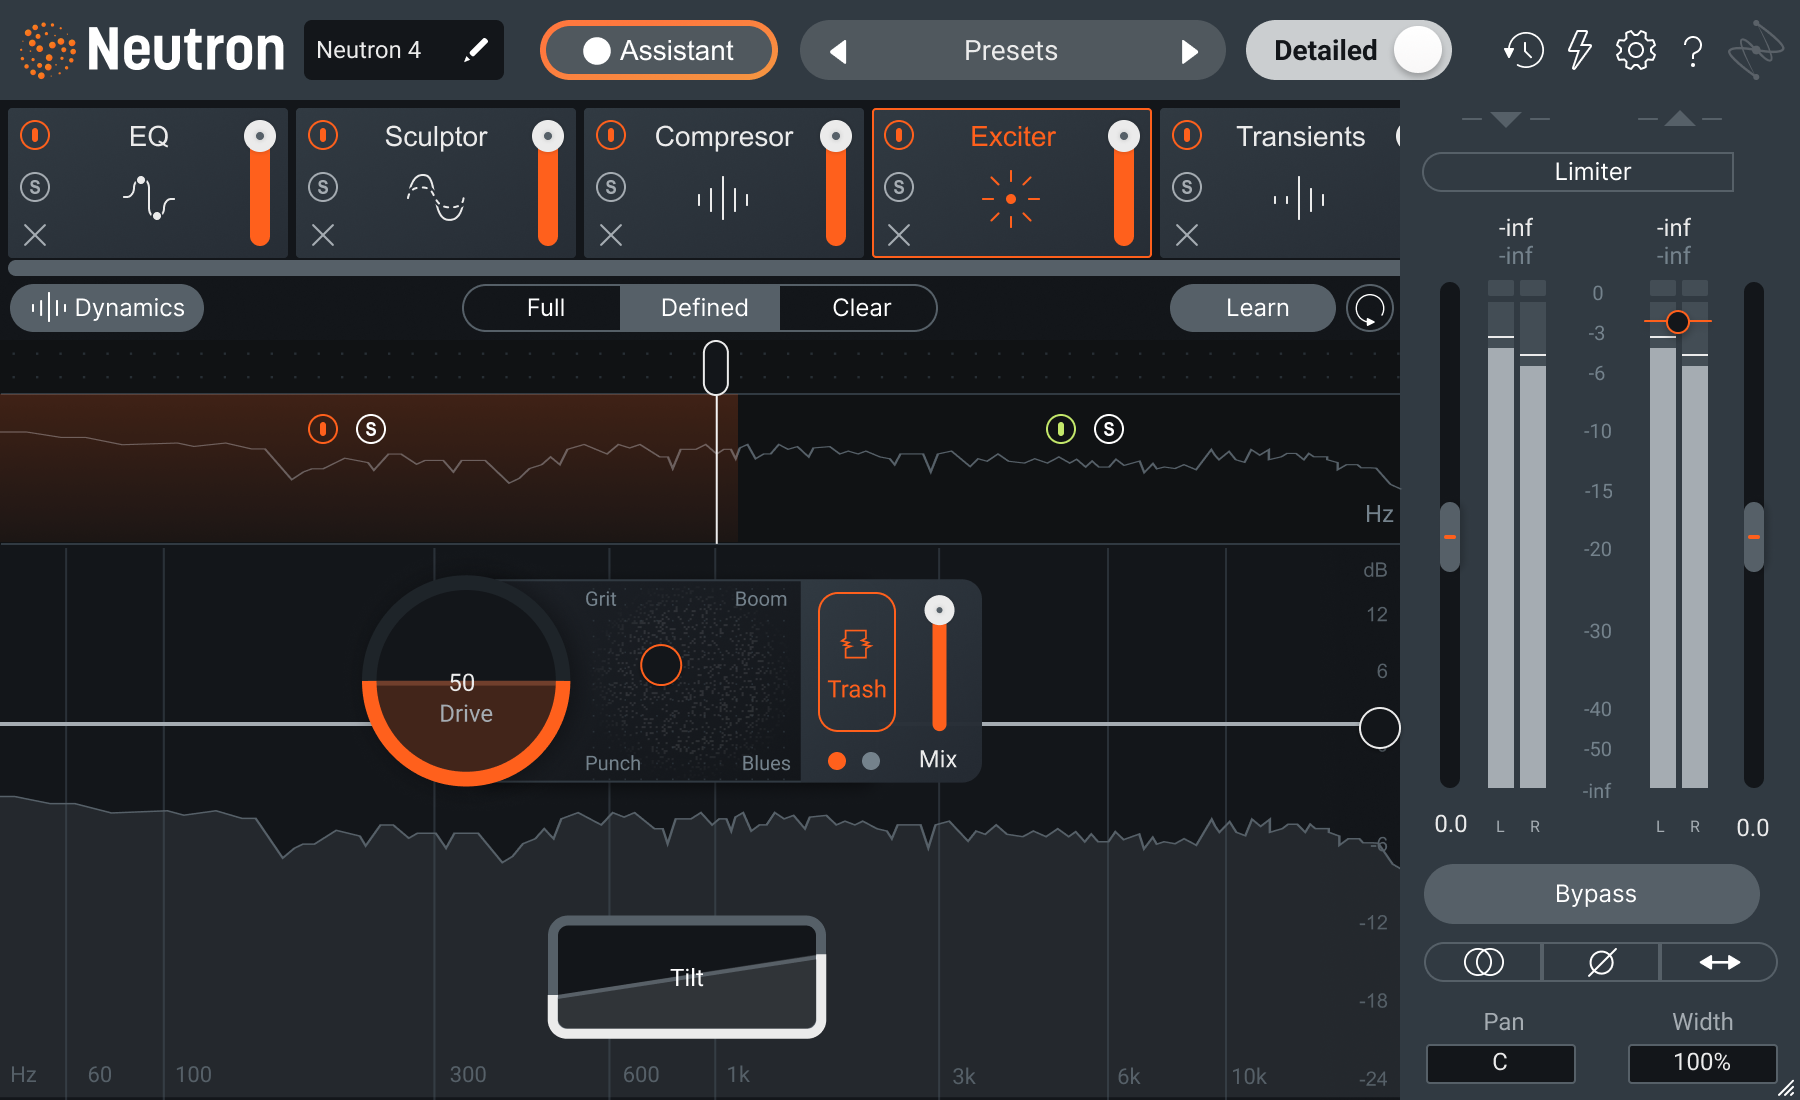Solo the Exciter module
This screenshot has width=1800, height=1100.
[x=899, y=187]
